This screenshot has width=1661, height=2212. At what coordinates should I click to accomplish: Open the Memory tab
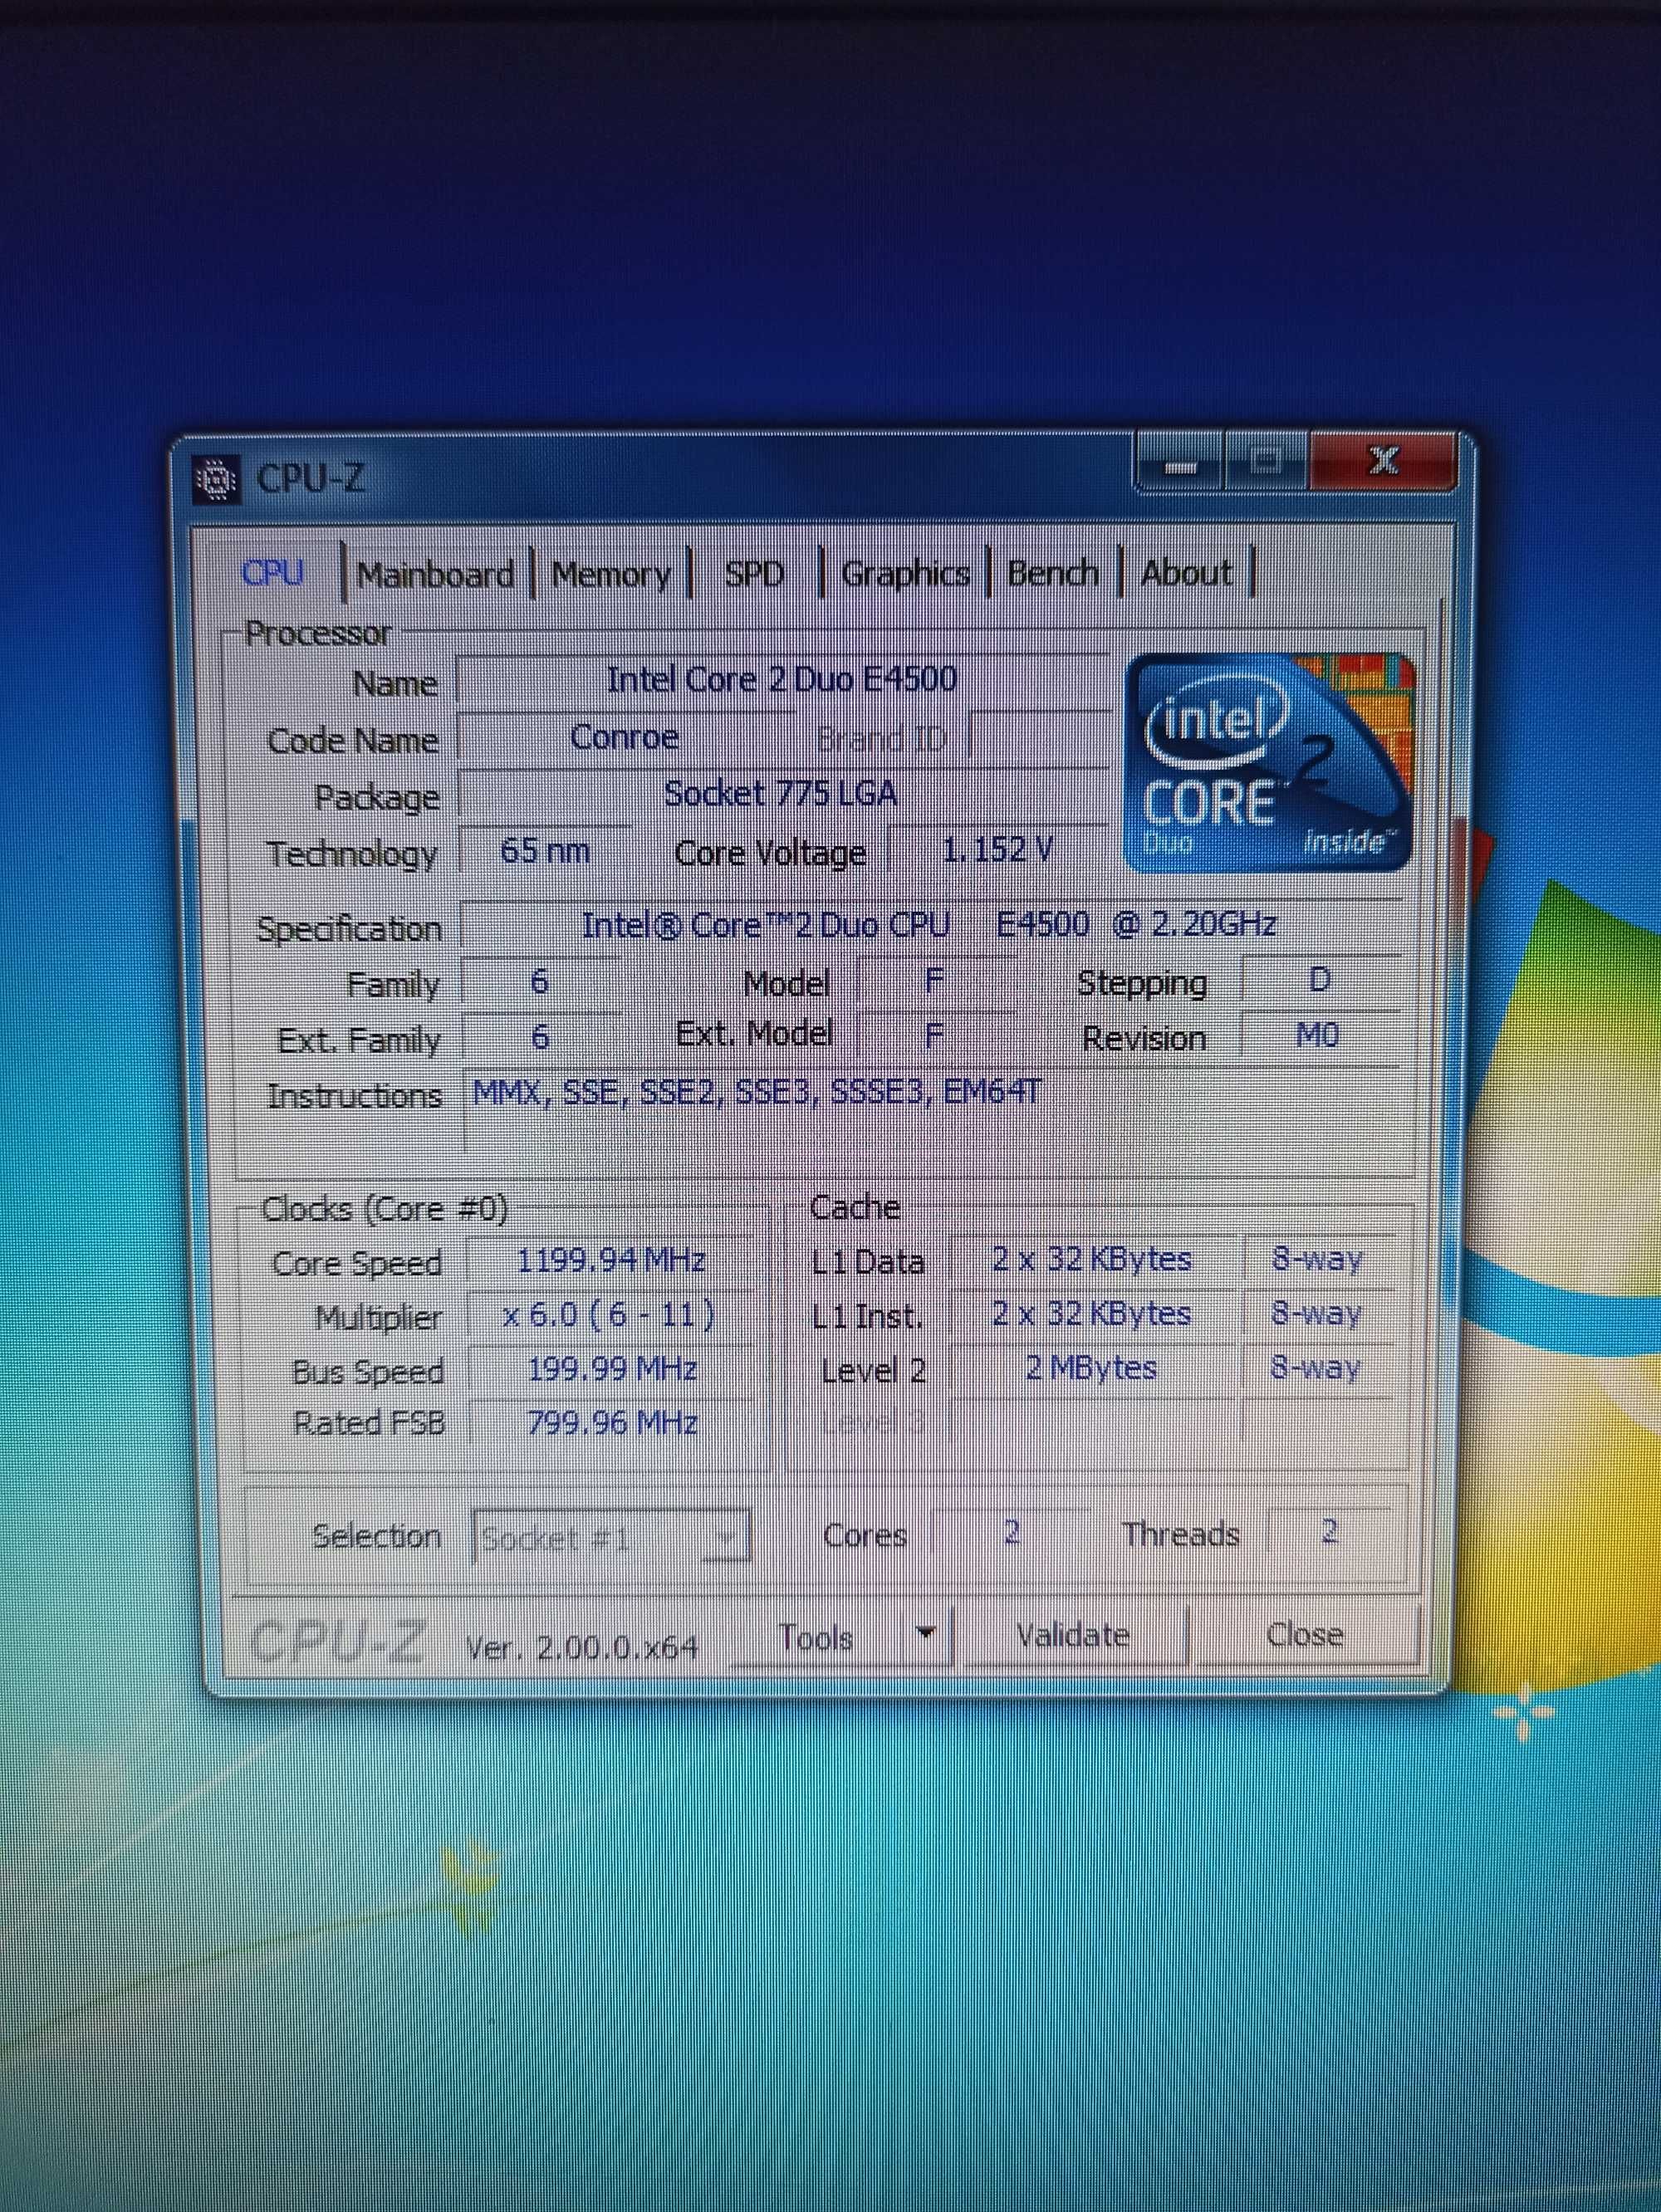click(611, 575)
